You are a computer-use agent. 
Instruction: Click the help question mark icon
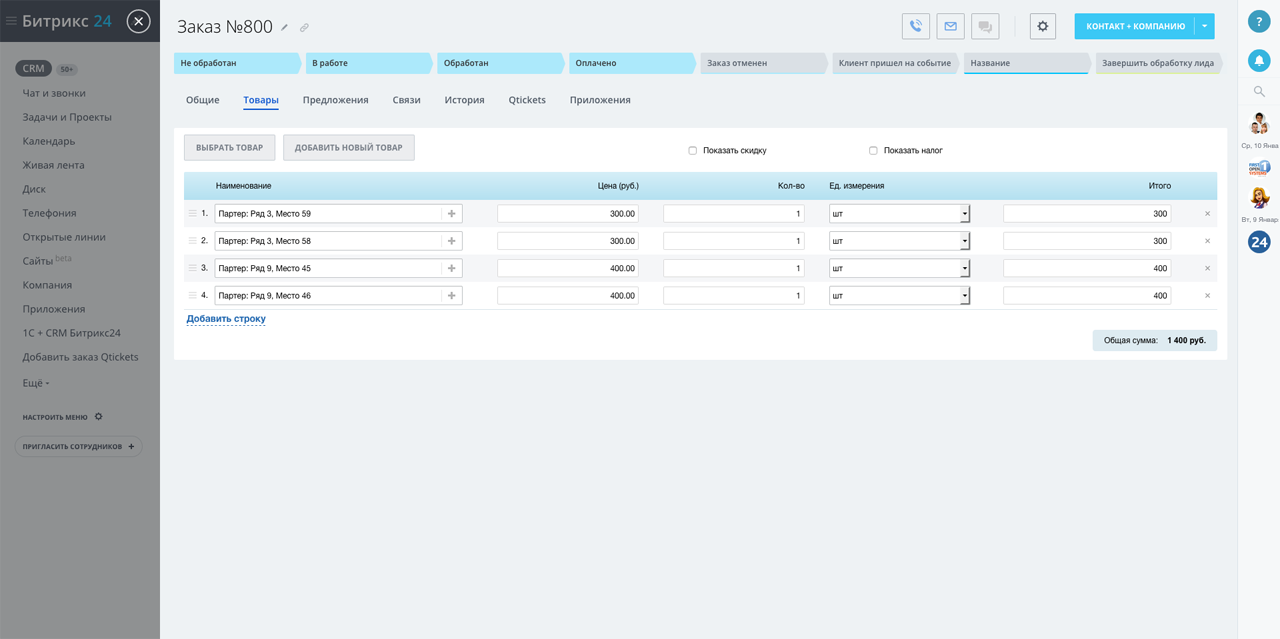[1259, 22]
